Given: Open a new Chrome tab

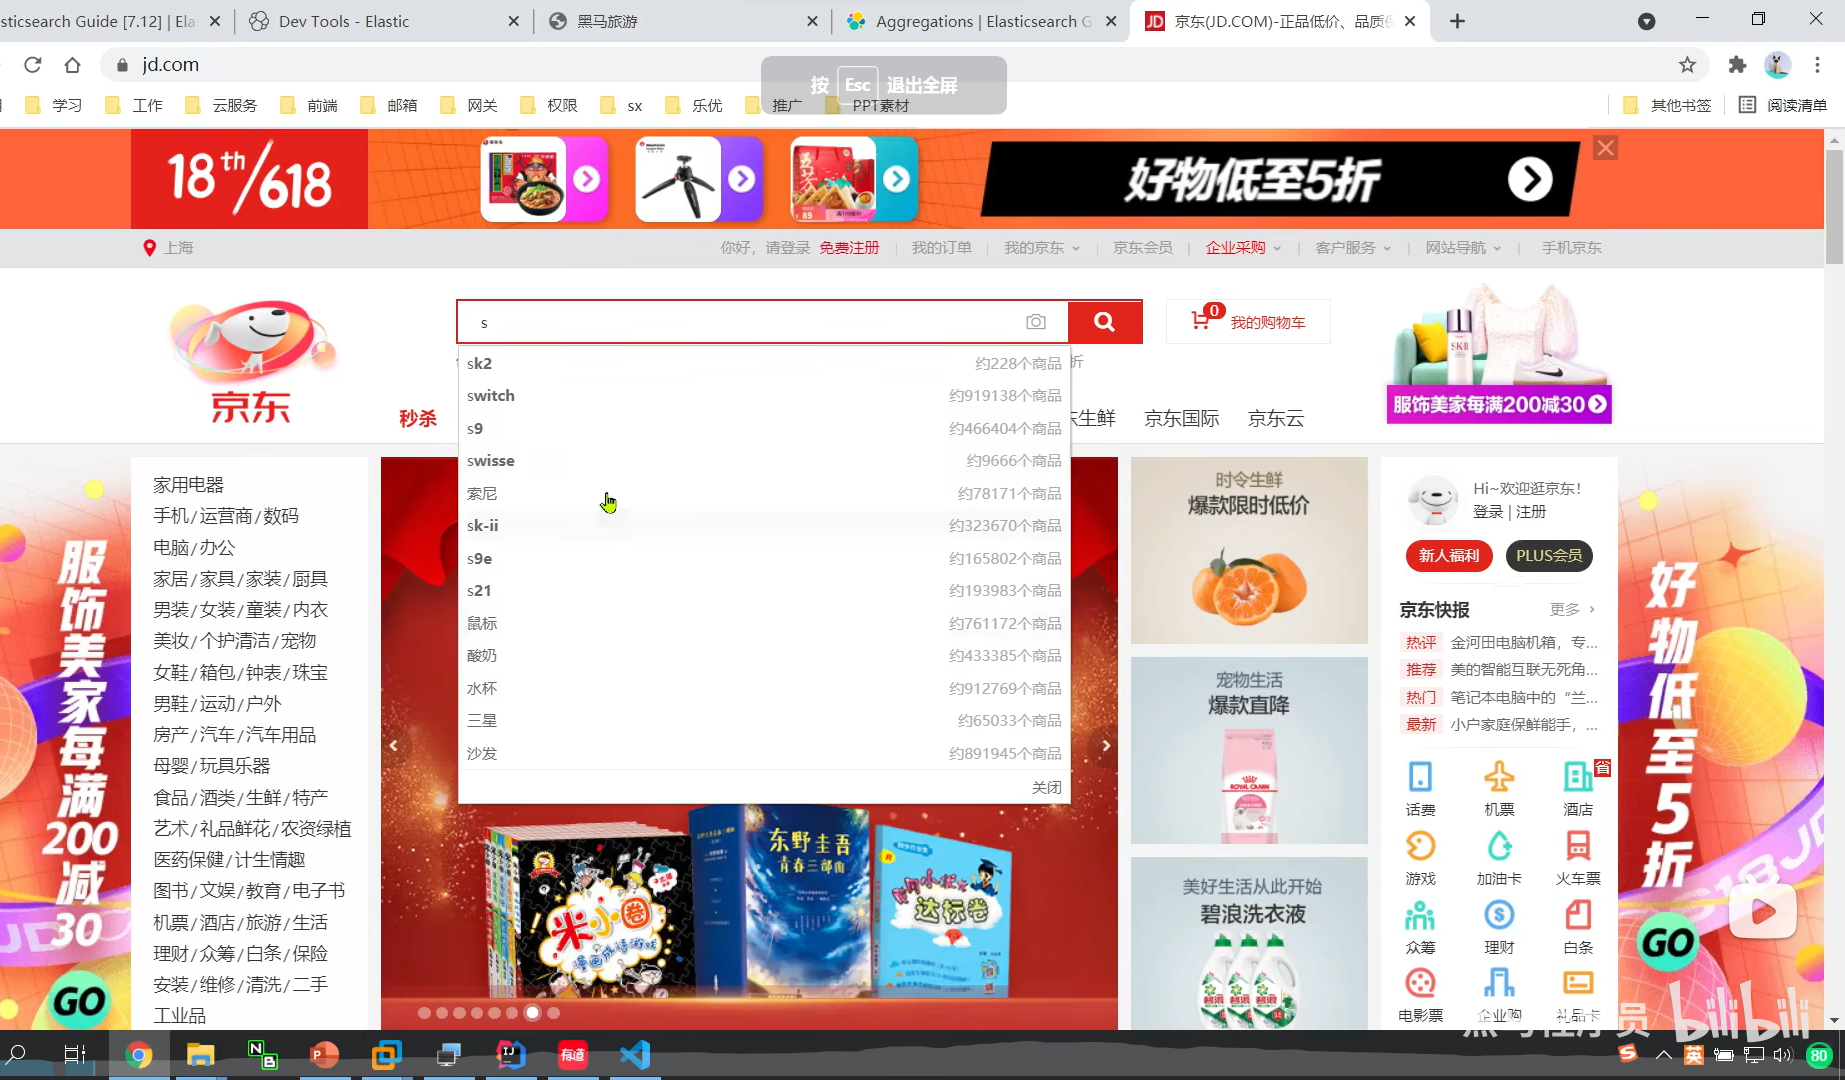Looking at the screenshot, I should click(x=1457, y=21).
